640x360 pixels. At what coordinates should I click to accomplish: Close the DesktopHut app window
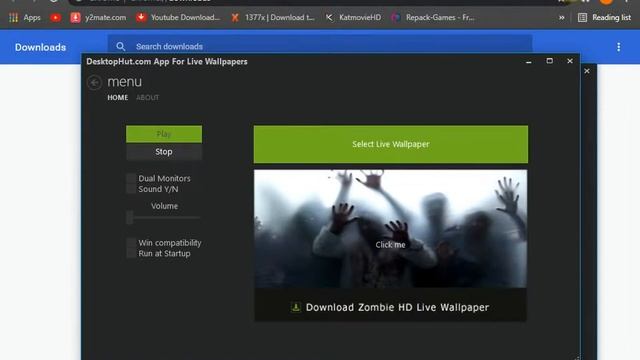[x=570, y=61]
